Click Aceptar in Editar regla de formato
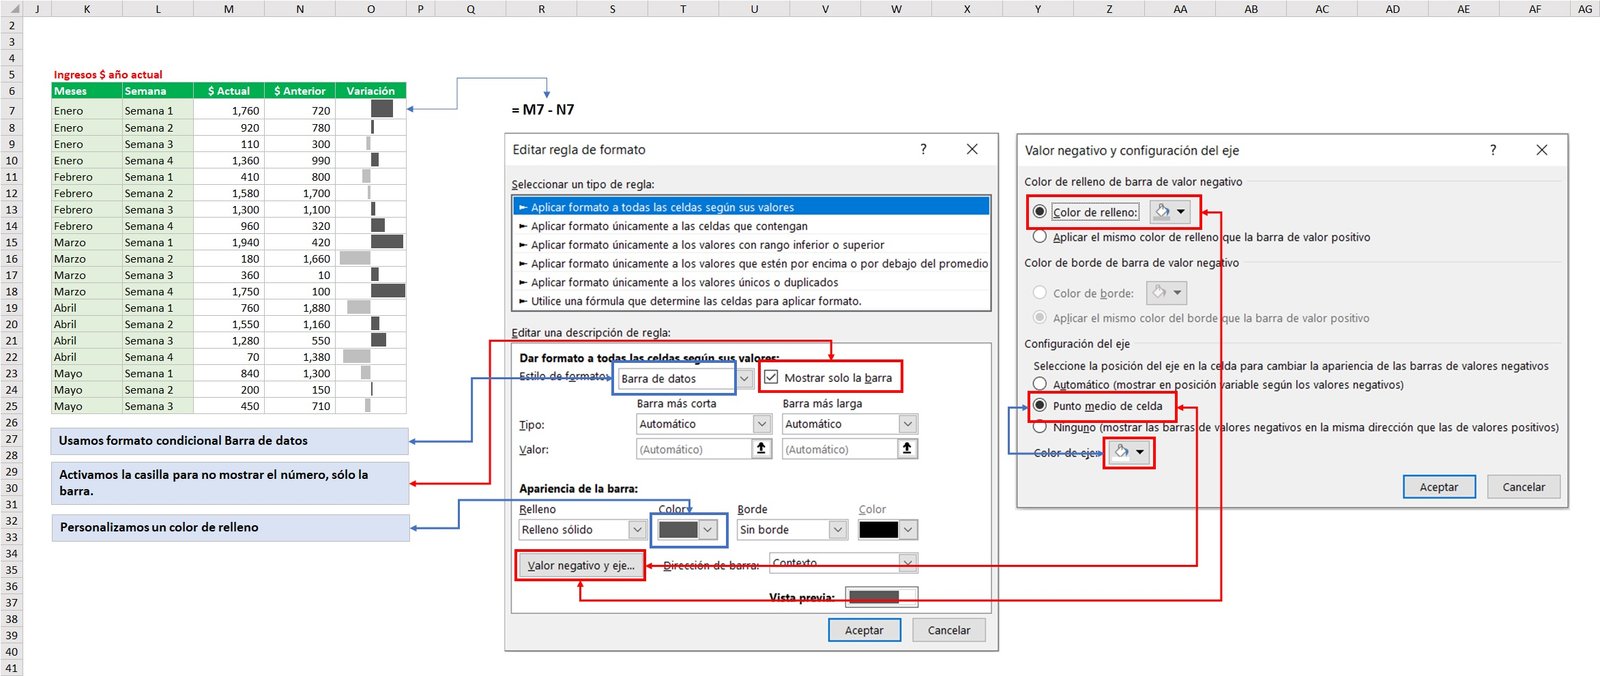1600x676 pixels. pos(864,630)
